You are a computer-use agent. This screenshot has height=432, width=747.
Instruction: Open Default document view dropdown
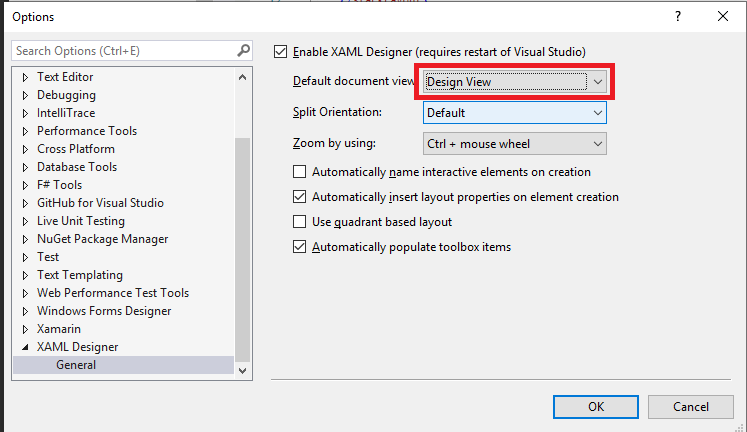(x=515, y=82)
